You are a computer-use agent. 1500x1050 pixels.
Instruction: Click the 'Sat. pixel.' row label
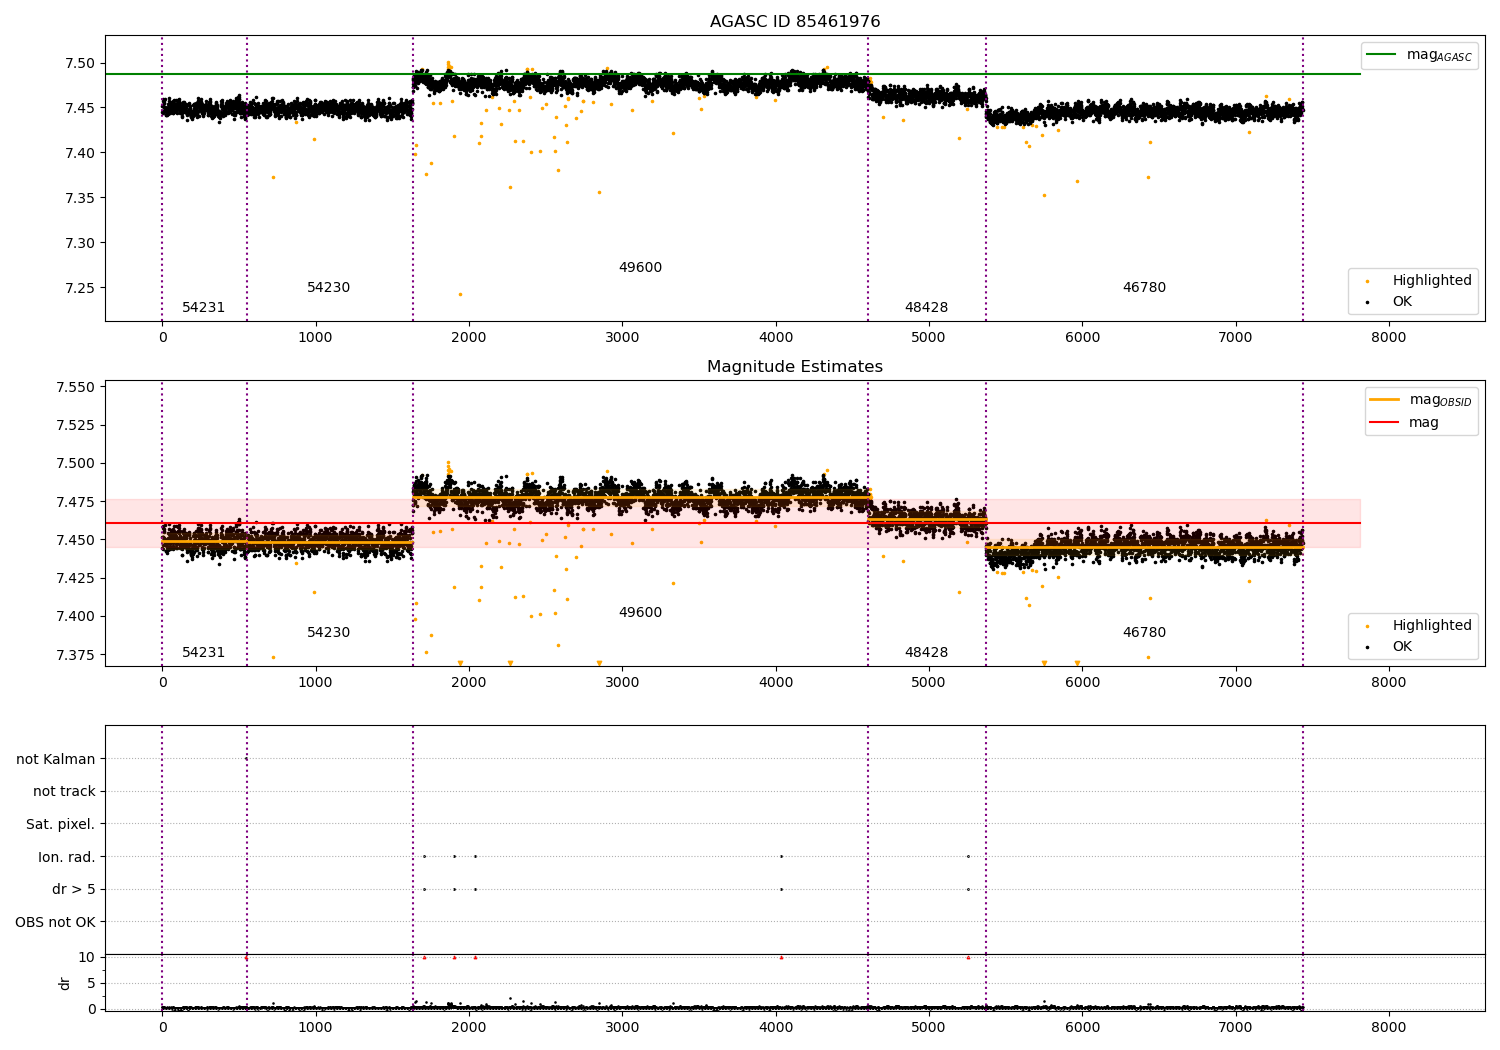pyautogui.click(x=61, y=825)
